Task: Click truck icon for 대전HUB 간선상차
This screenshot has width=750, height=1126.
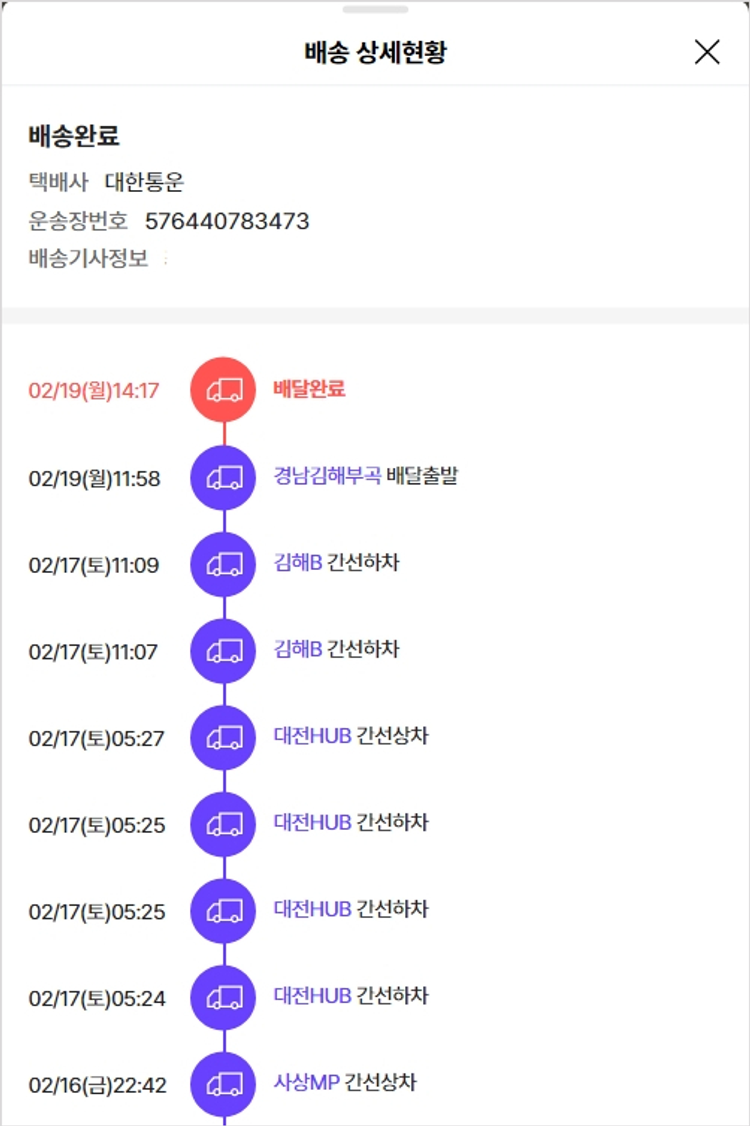Action: (x=224, y=738)
